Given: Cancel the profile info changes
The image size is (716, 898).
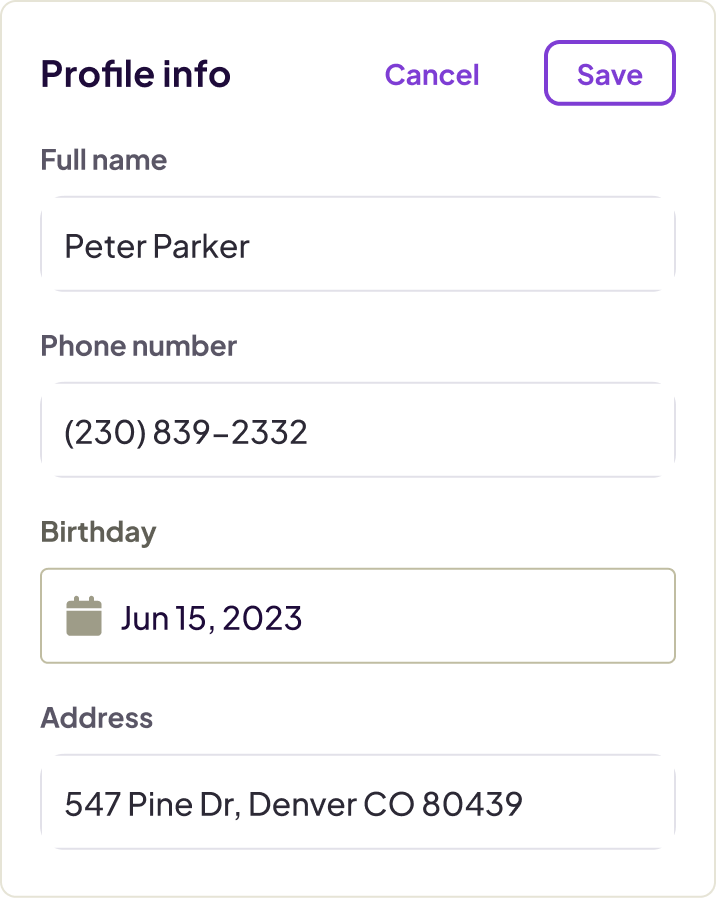Looking at the screenshot, I should click(432, 74).
